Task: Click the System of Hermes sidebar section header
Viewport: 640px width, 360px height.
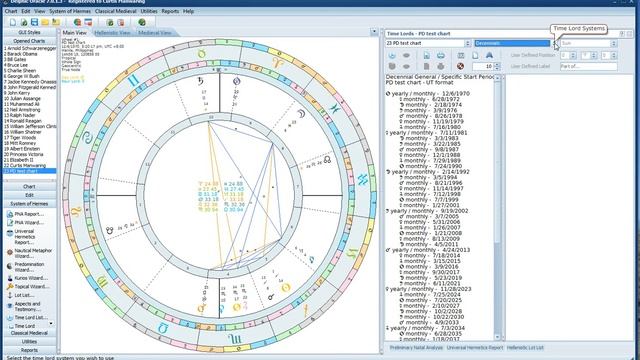Action: coord(29,204)
